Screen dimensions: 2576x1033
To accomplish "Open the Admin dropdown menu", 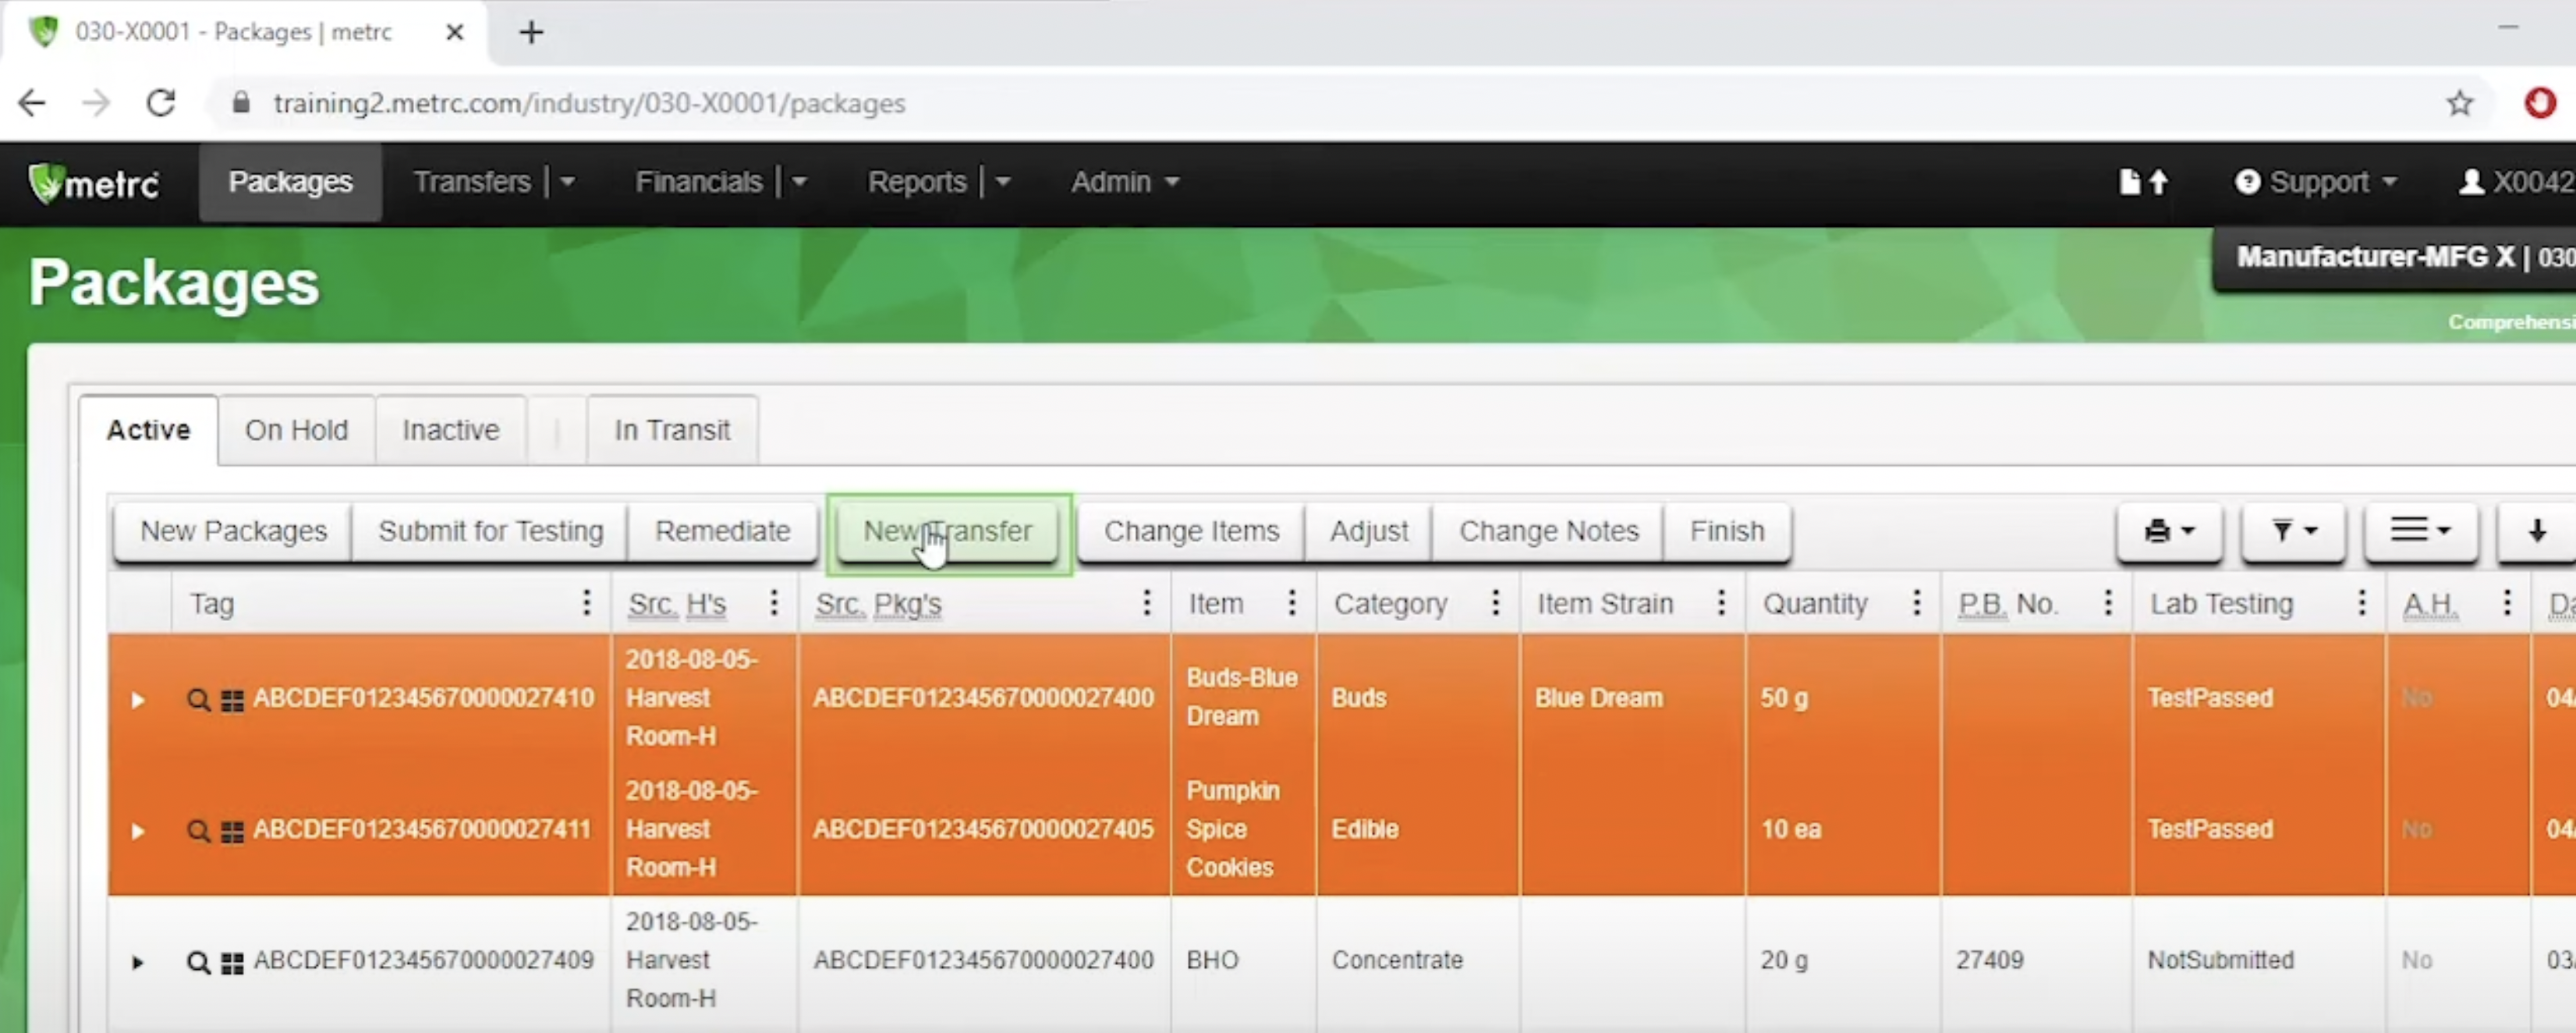I will point(1124,182).
